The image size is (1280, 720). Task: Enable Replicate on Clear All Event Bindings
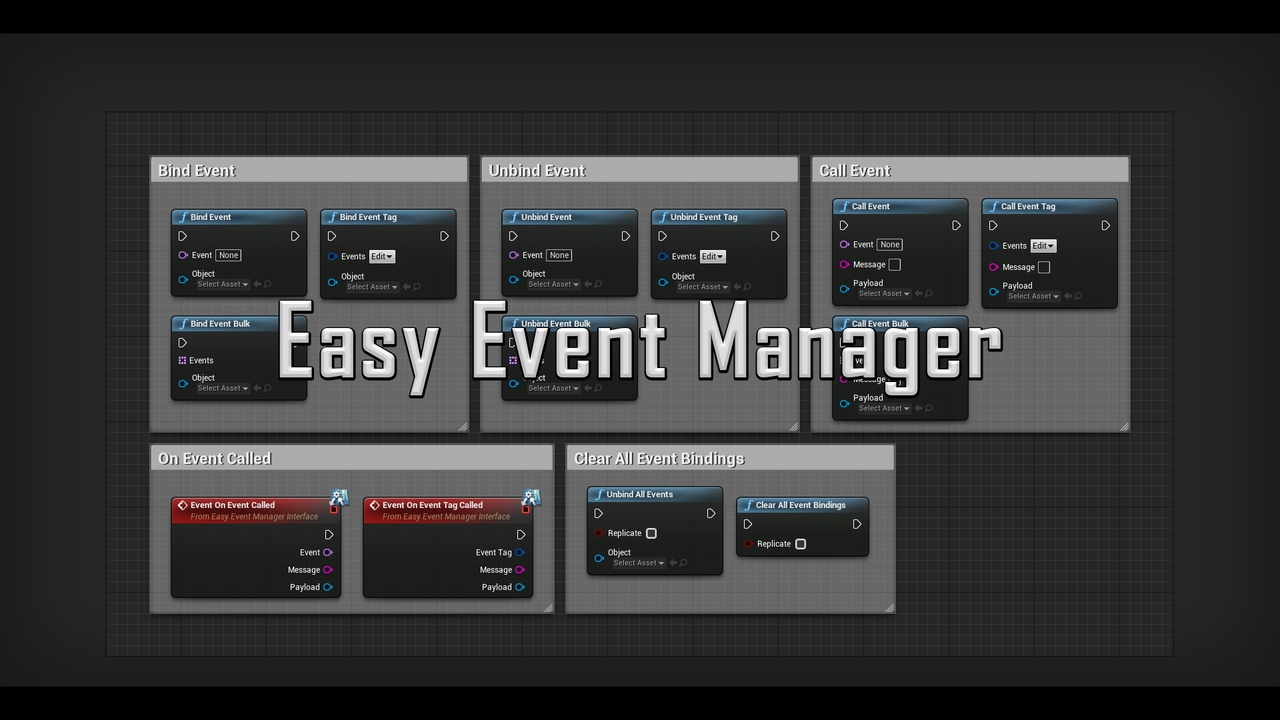pos(801,544)
